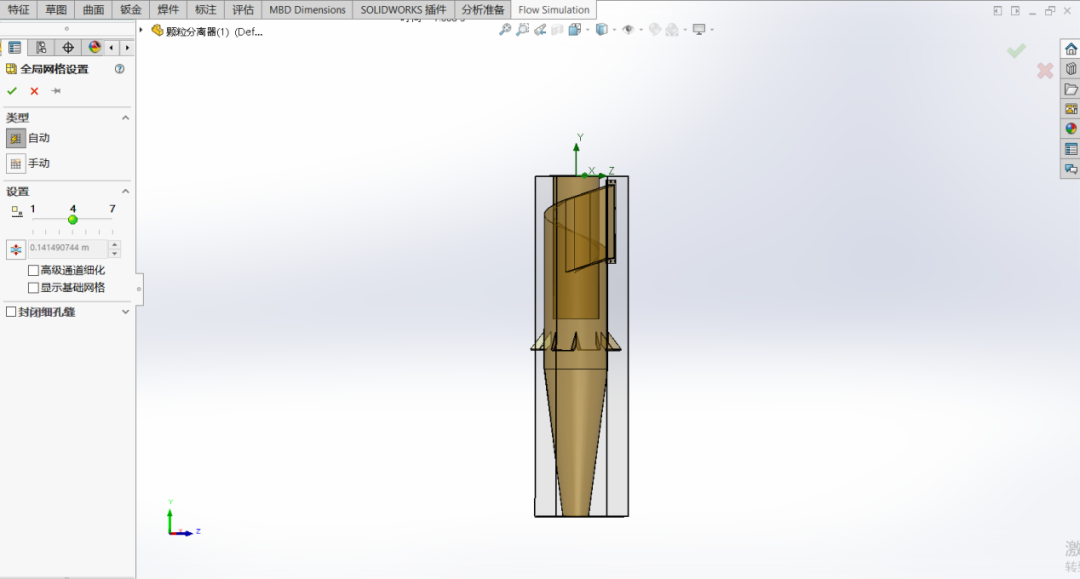Open the DimXpertManager crosshair tab
Image resolution: width=1080 pixels, height=579 pixels.
(x=68, y=48)
